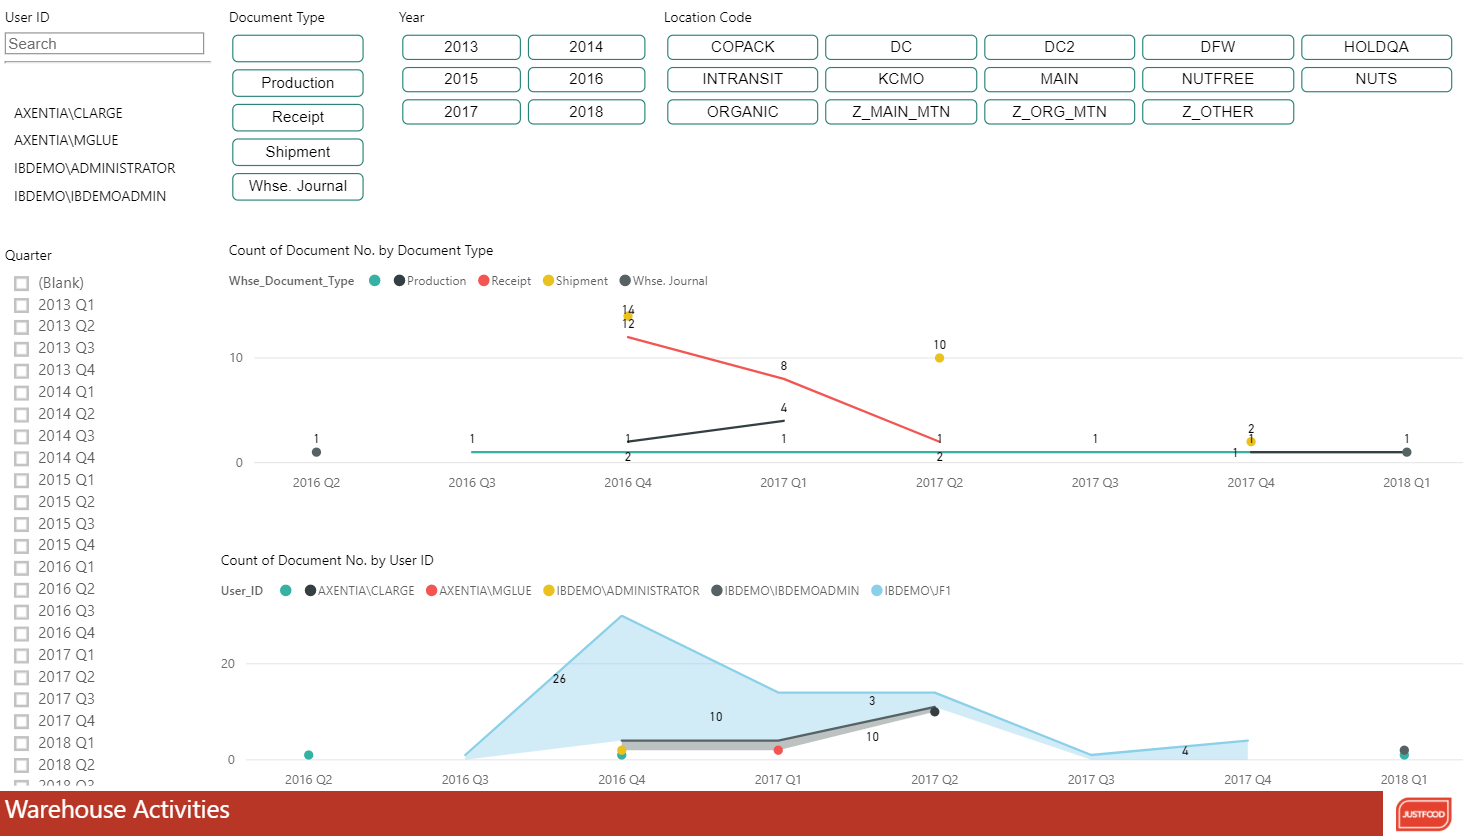Tick the 2017 Q1 quarter checkbox
The width and height of the screenshot is (1463, 836).
[21, 656]
